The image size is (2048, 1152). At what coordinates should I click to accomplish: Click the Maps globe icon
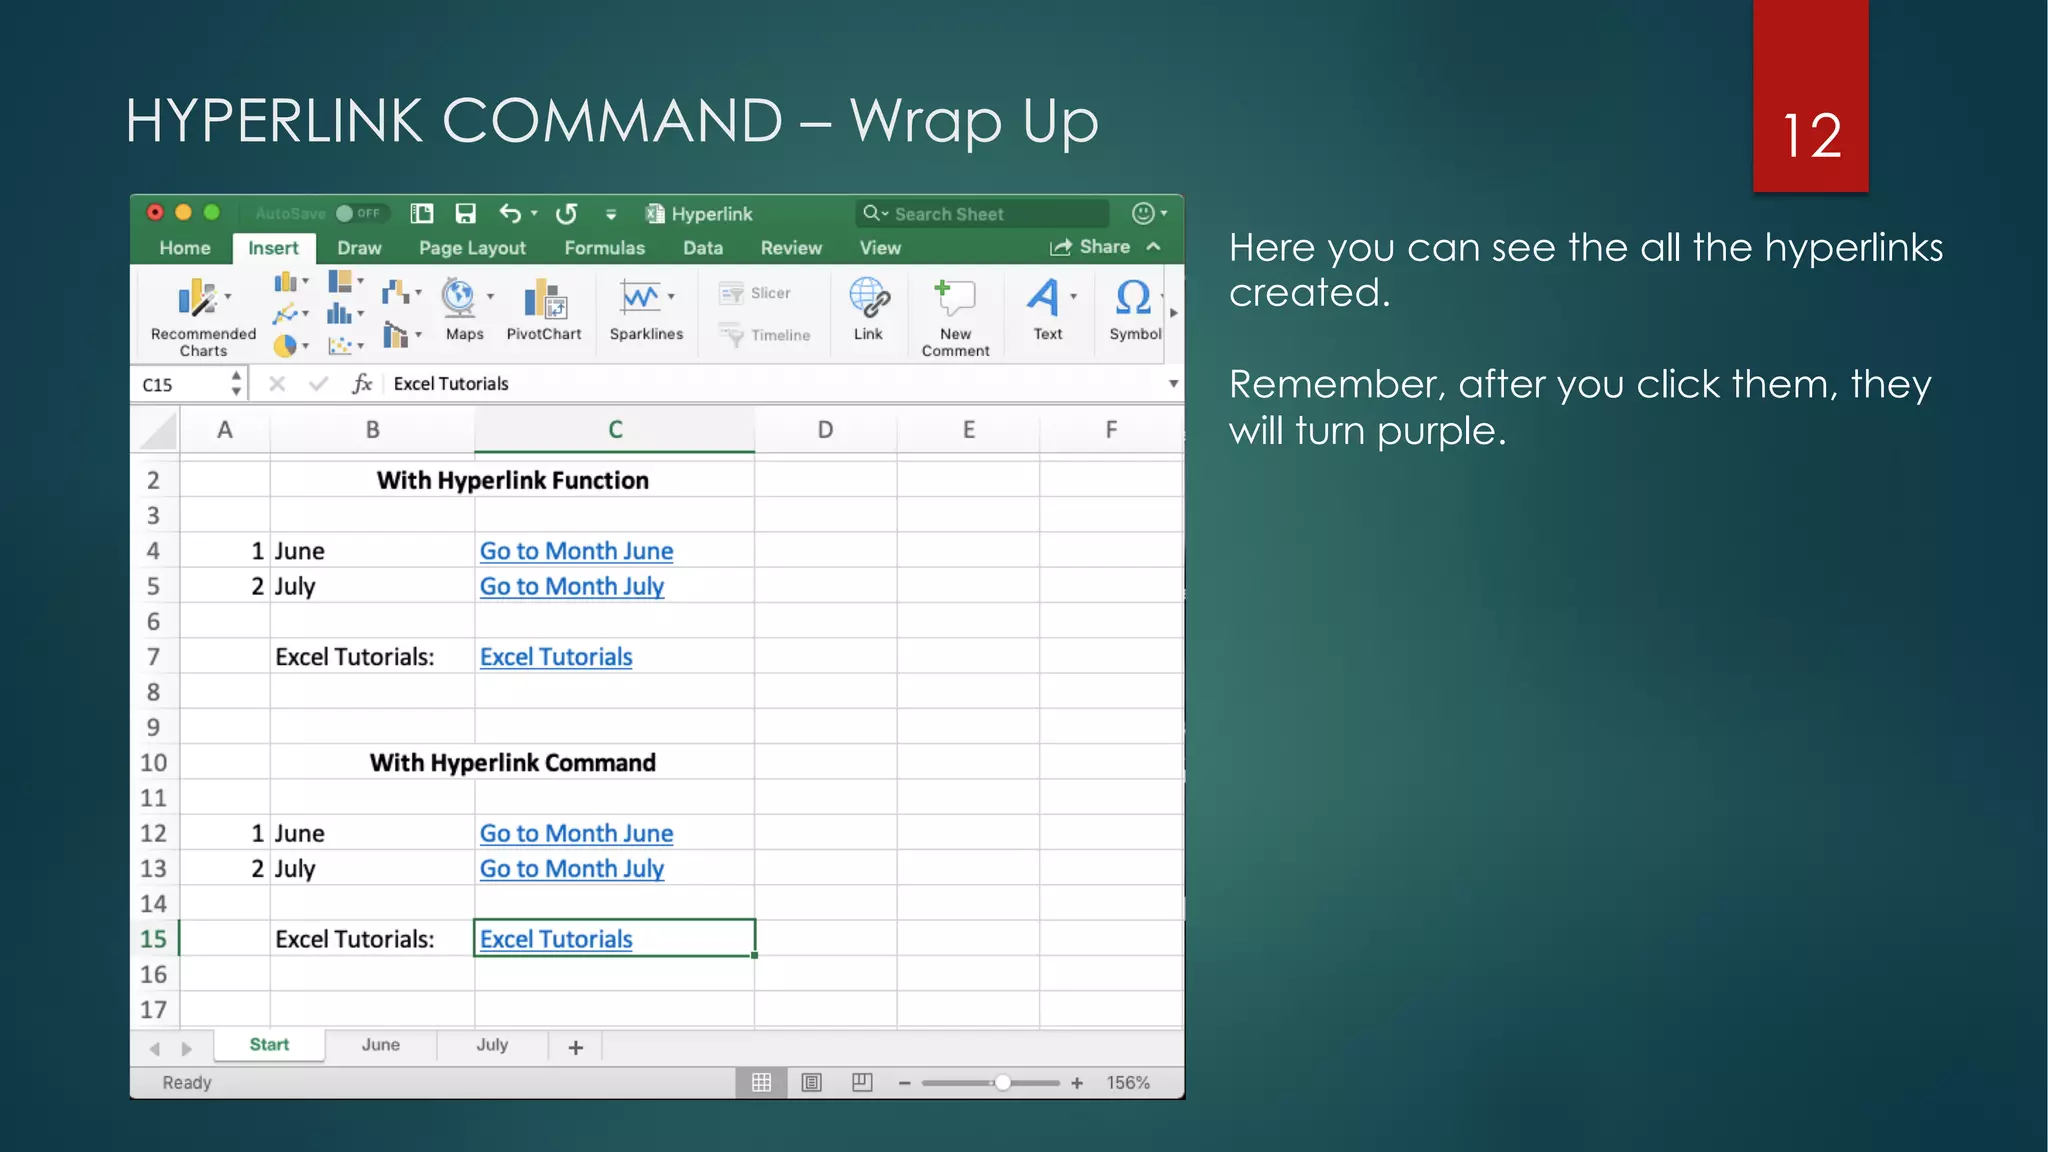tap(459, 297)
